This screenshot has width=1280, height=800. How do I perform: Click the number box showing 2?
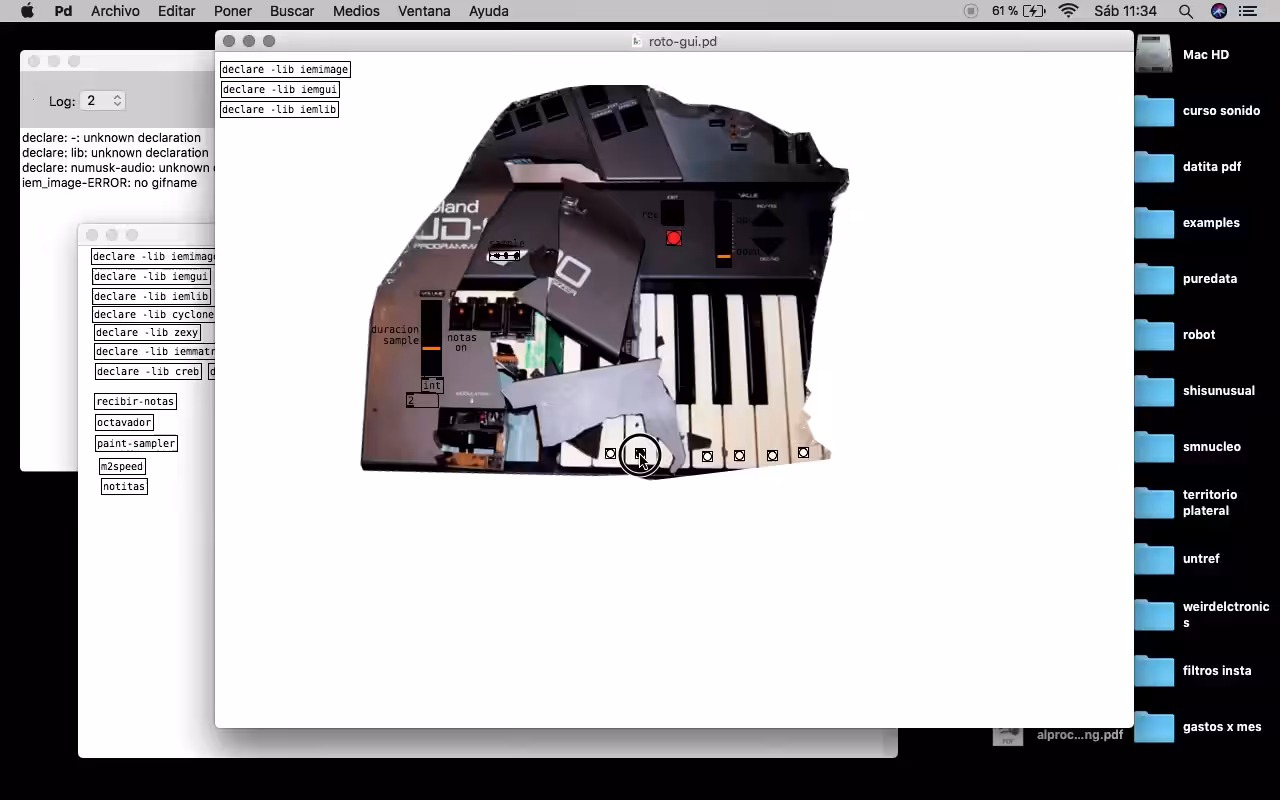[422, 401]
